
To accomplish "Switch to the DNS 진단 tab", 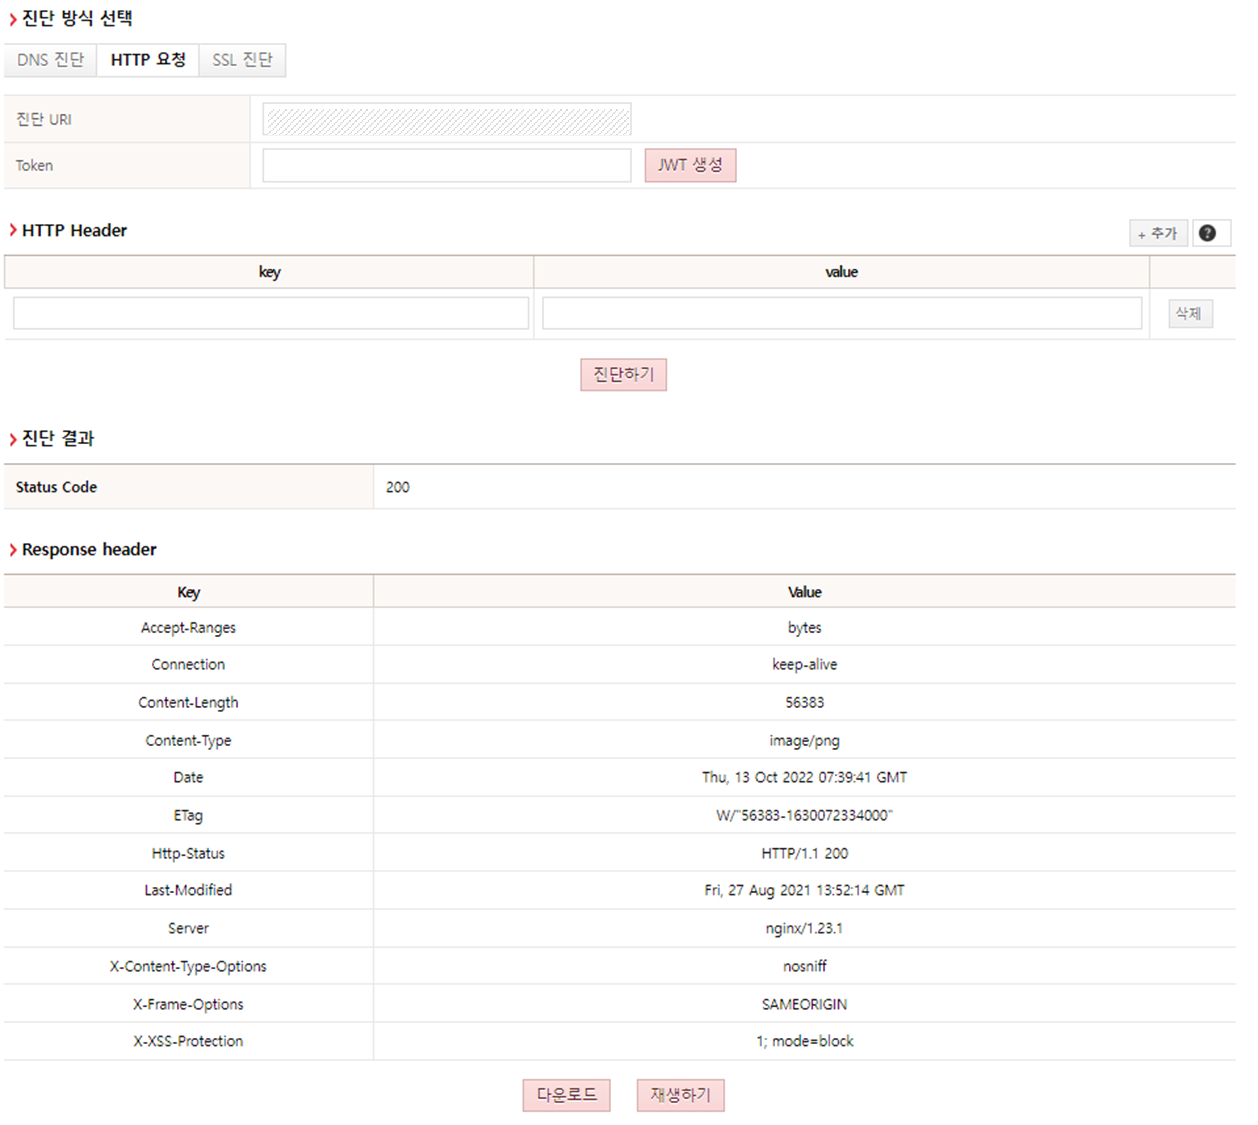I will click(50, 60).
